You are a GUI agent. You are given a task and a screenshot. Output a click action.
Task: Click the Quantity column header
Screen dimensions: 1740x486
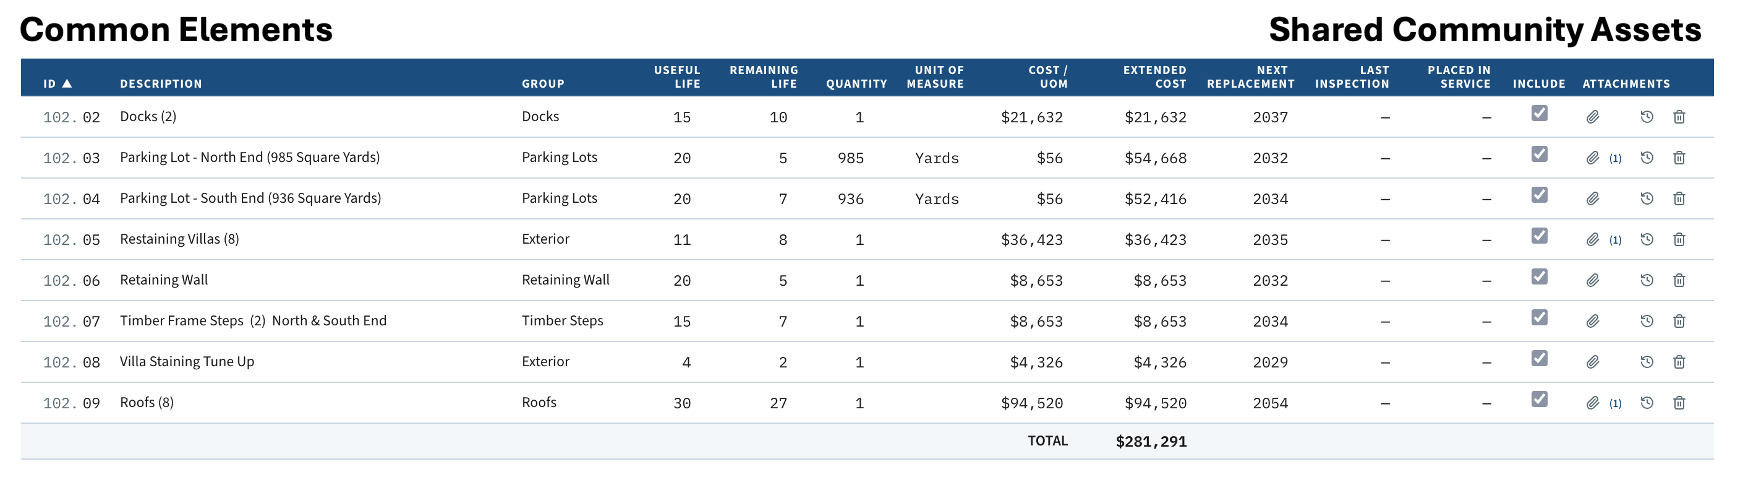point(857,84)
